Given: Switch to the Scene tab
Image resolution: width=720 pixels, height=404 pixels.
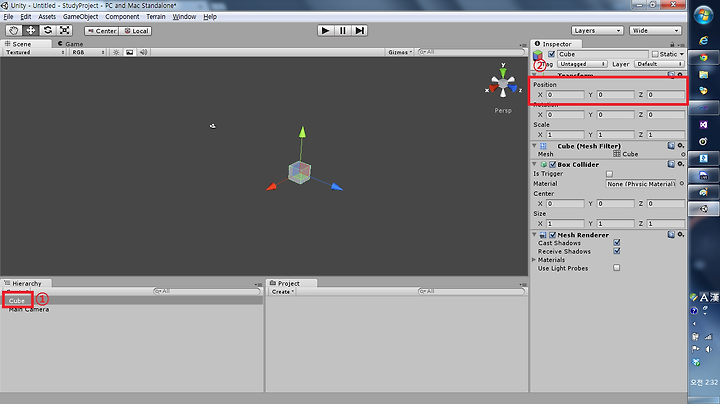Looking at the screenshot, I should [x=26, y=44].
